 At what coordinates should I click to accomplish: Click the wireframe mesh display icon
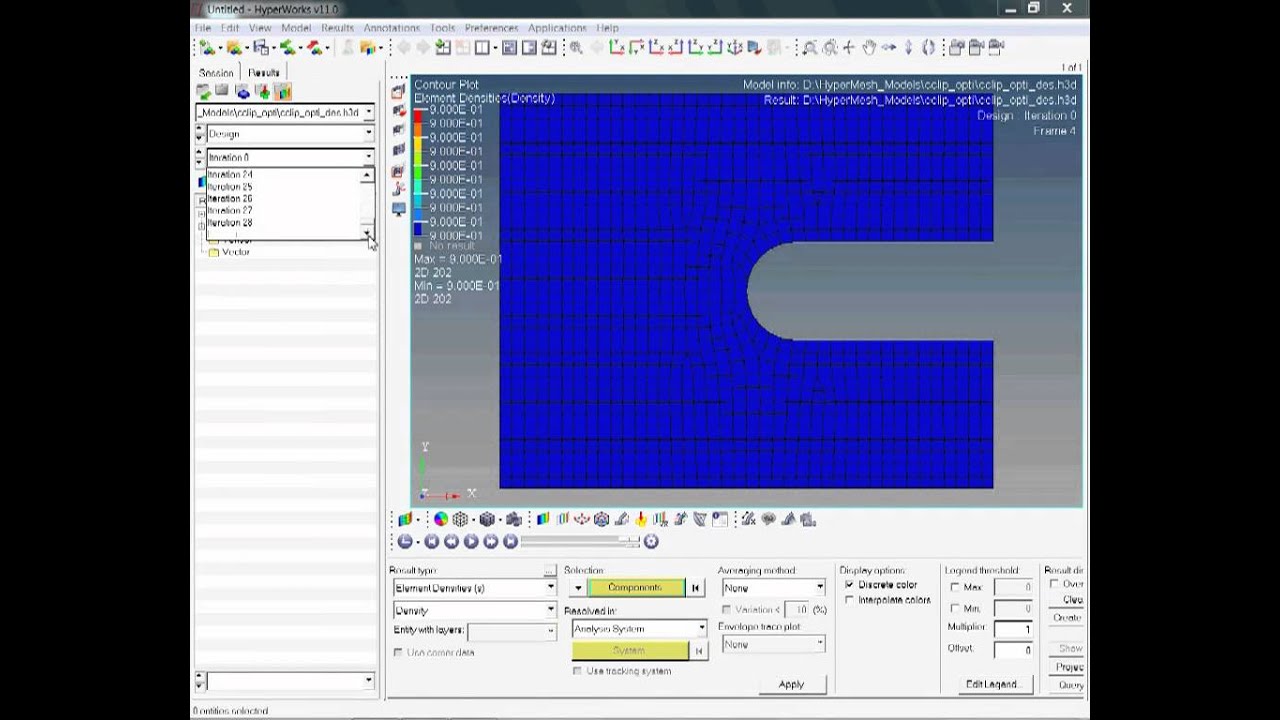[460, 519]
